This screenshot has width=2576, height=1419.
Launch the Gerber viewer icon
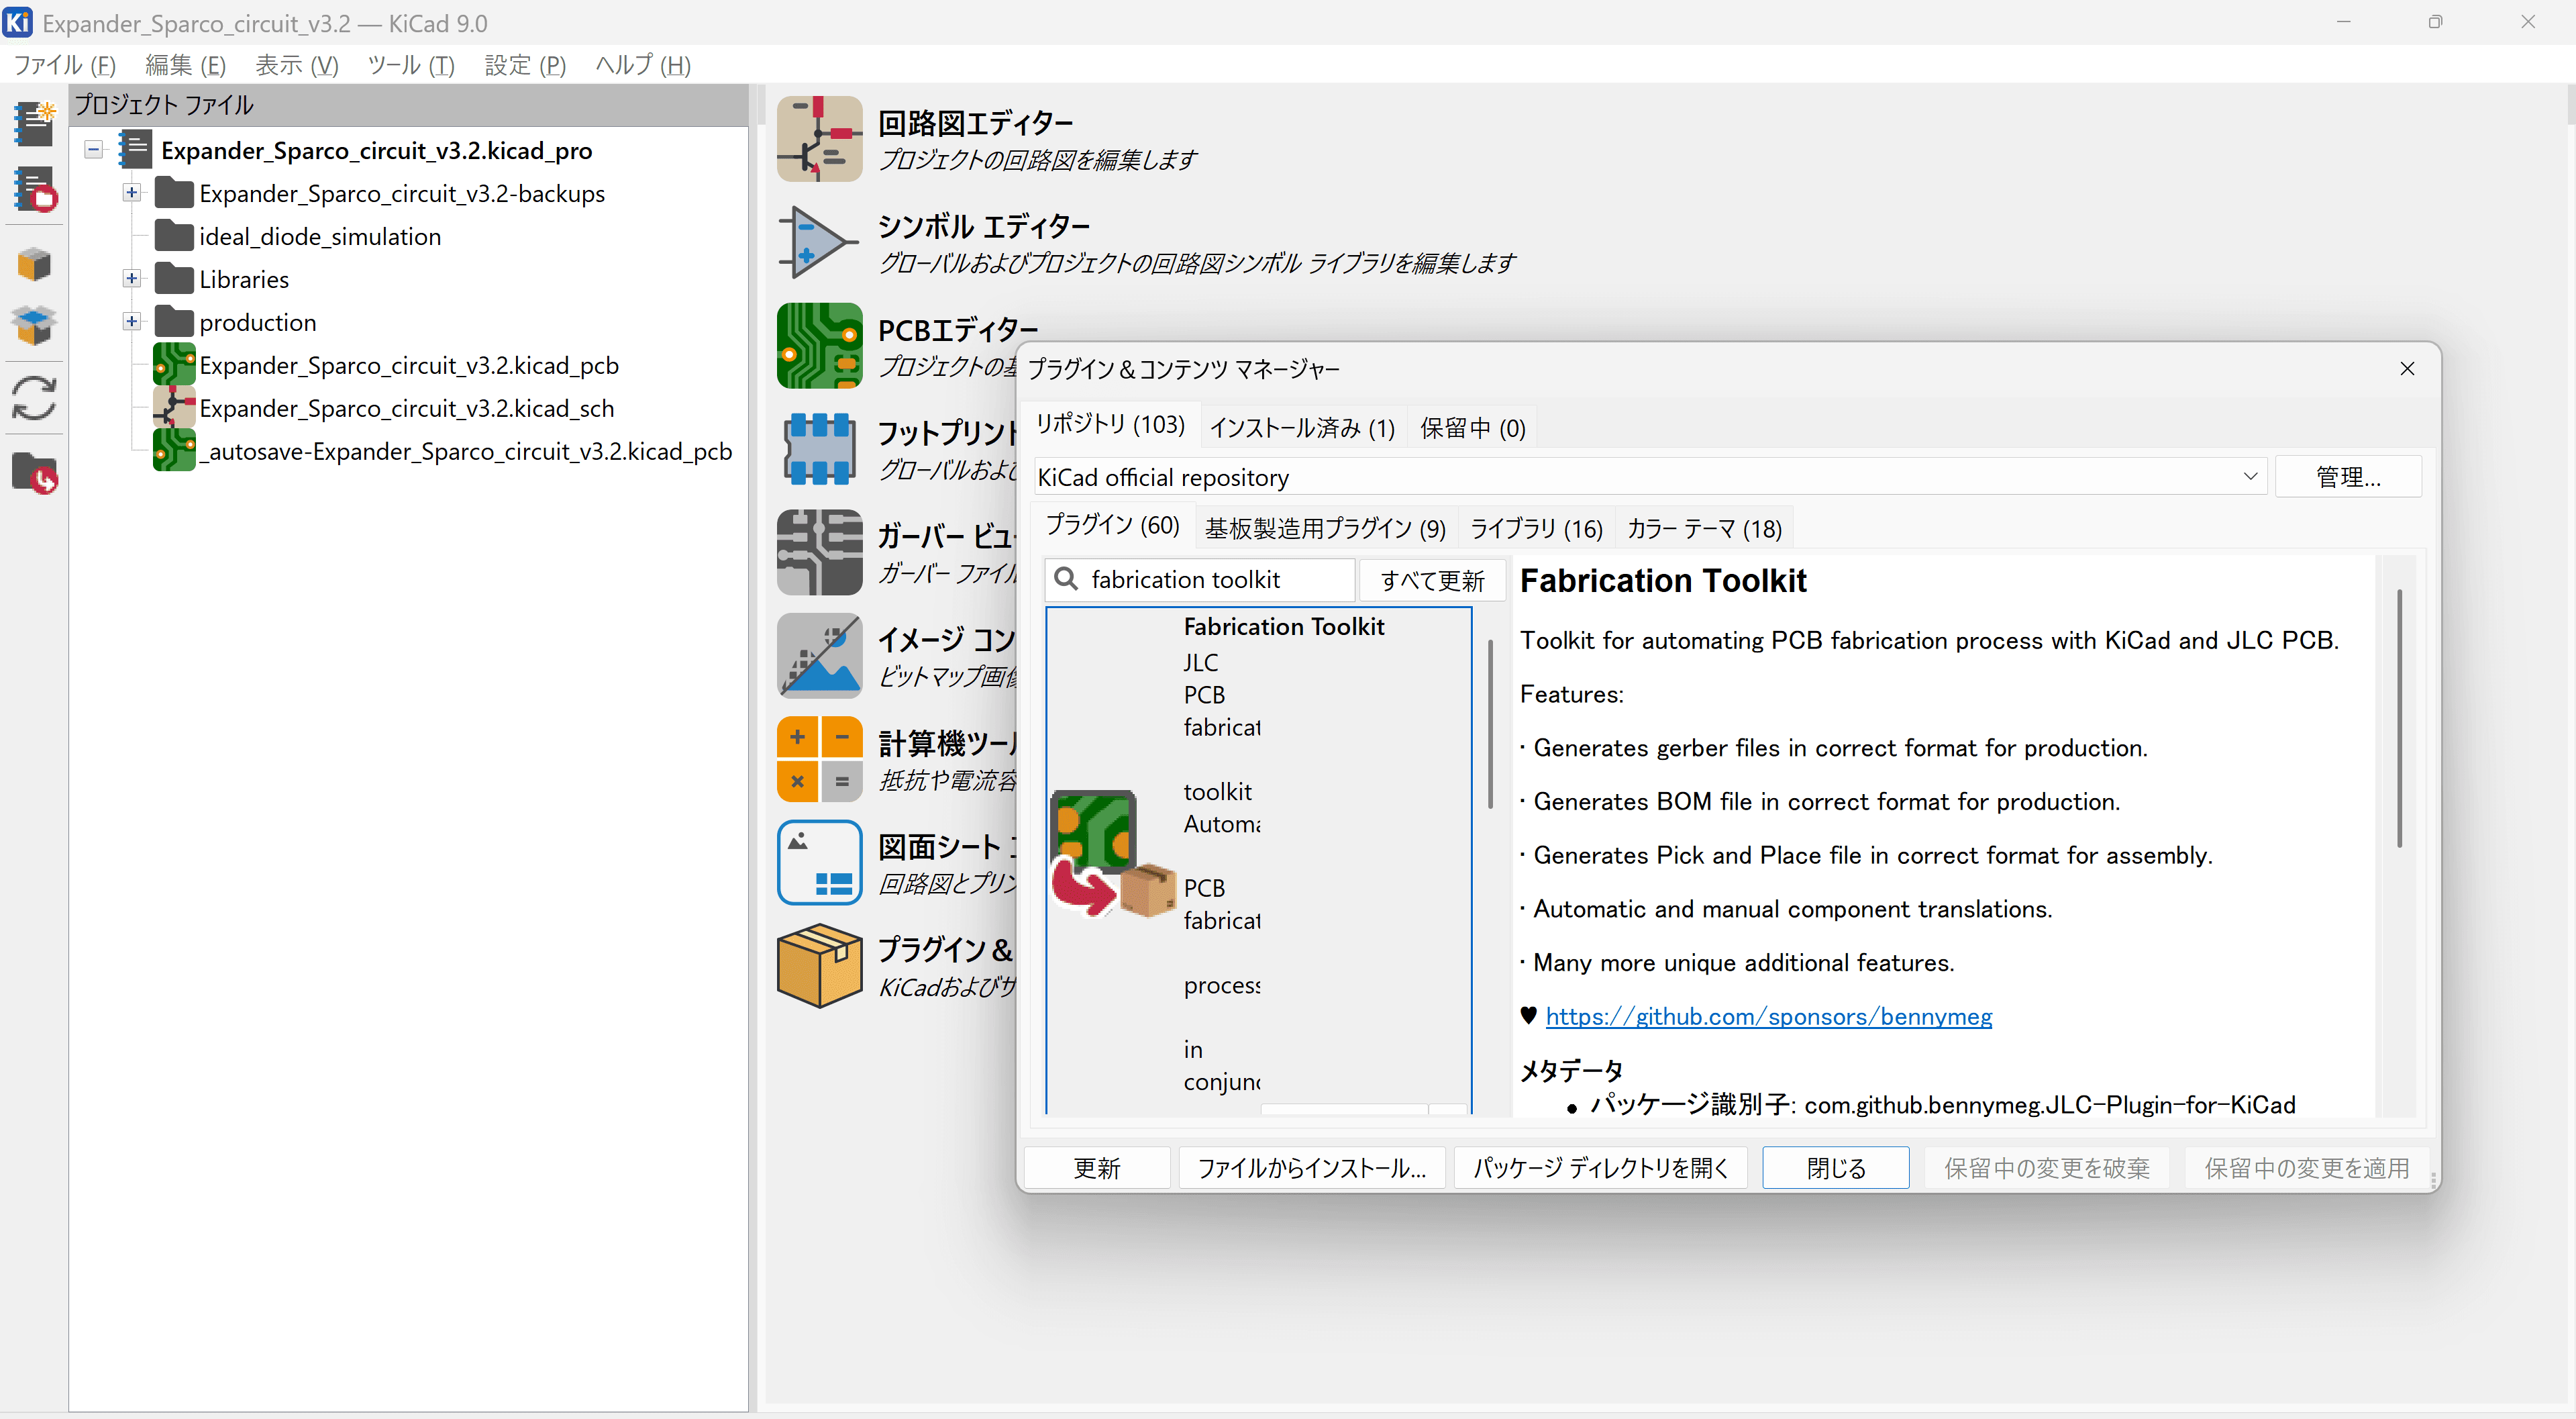819,552
